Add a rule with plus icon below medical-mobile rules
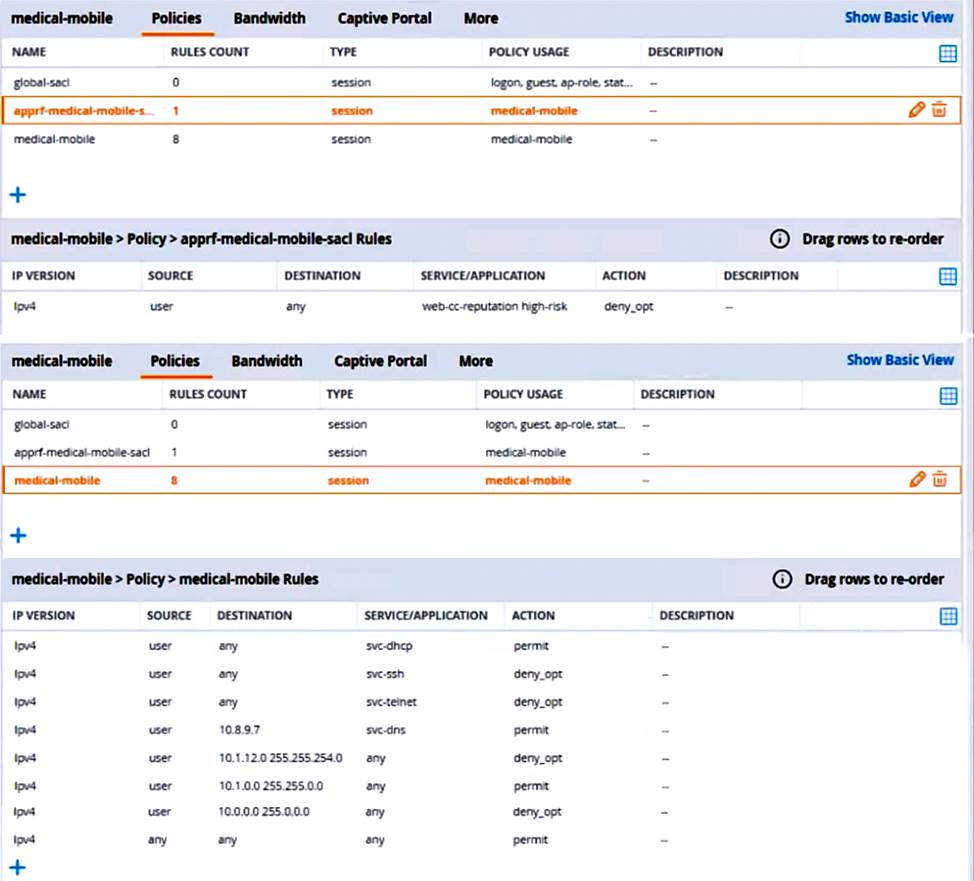Image resolution: width=974 pixels, height=881 pixels. [x=17, y=867]
